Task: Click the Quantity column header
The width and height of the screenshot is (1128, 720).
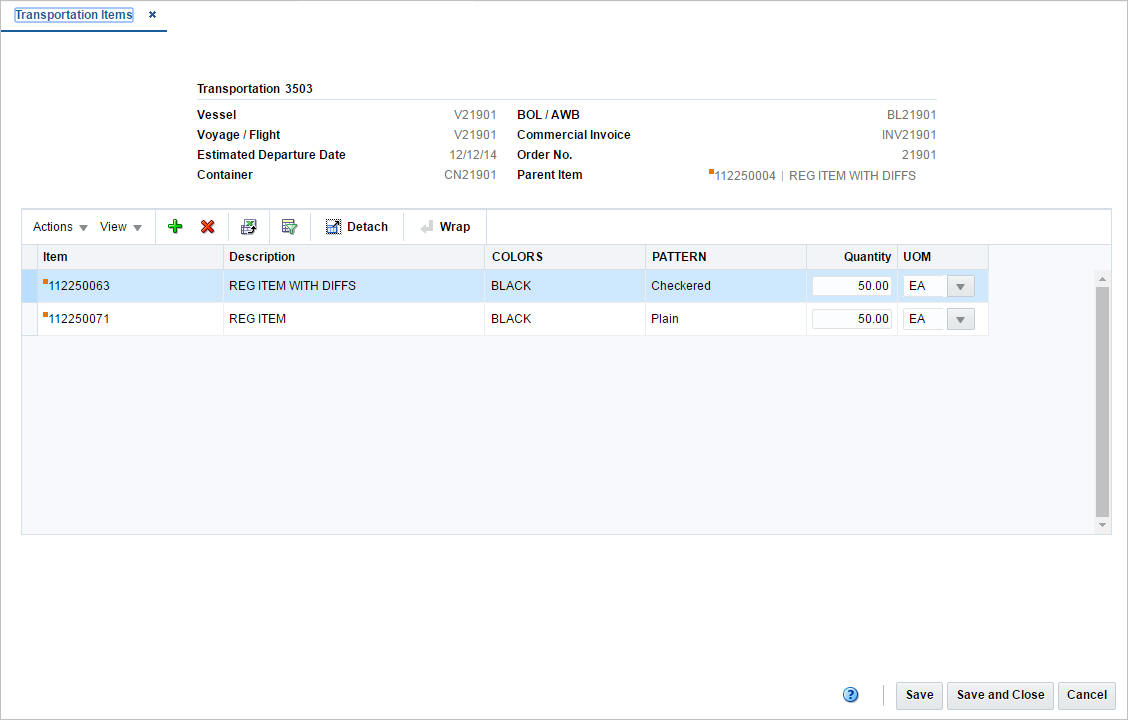Action: 852,257
